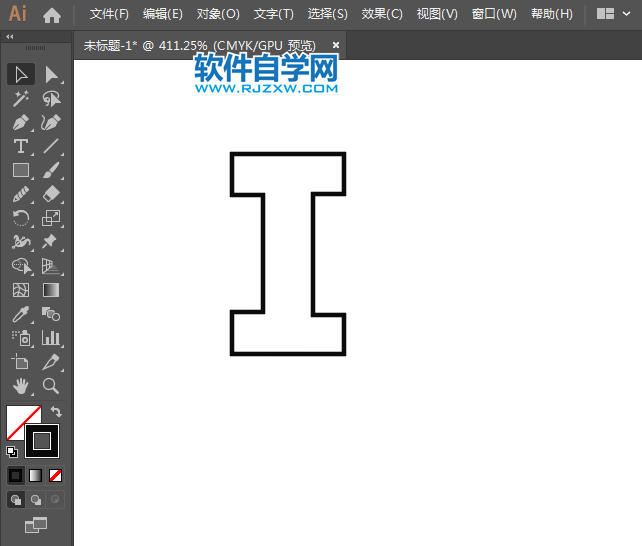Select the Zoom magnifier tool
The height and width of the screenshot is (546, 642).
point(51,386)
